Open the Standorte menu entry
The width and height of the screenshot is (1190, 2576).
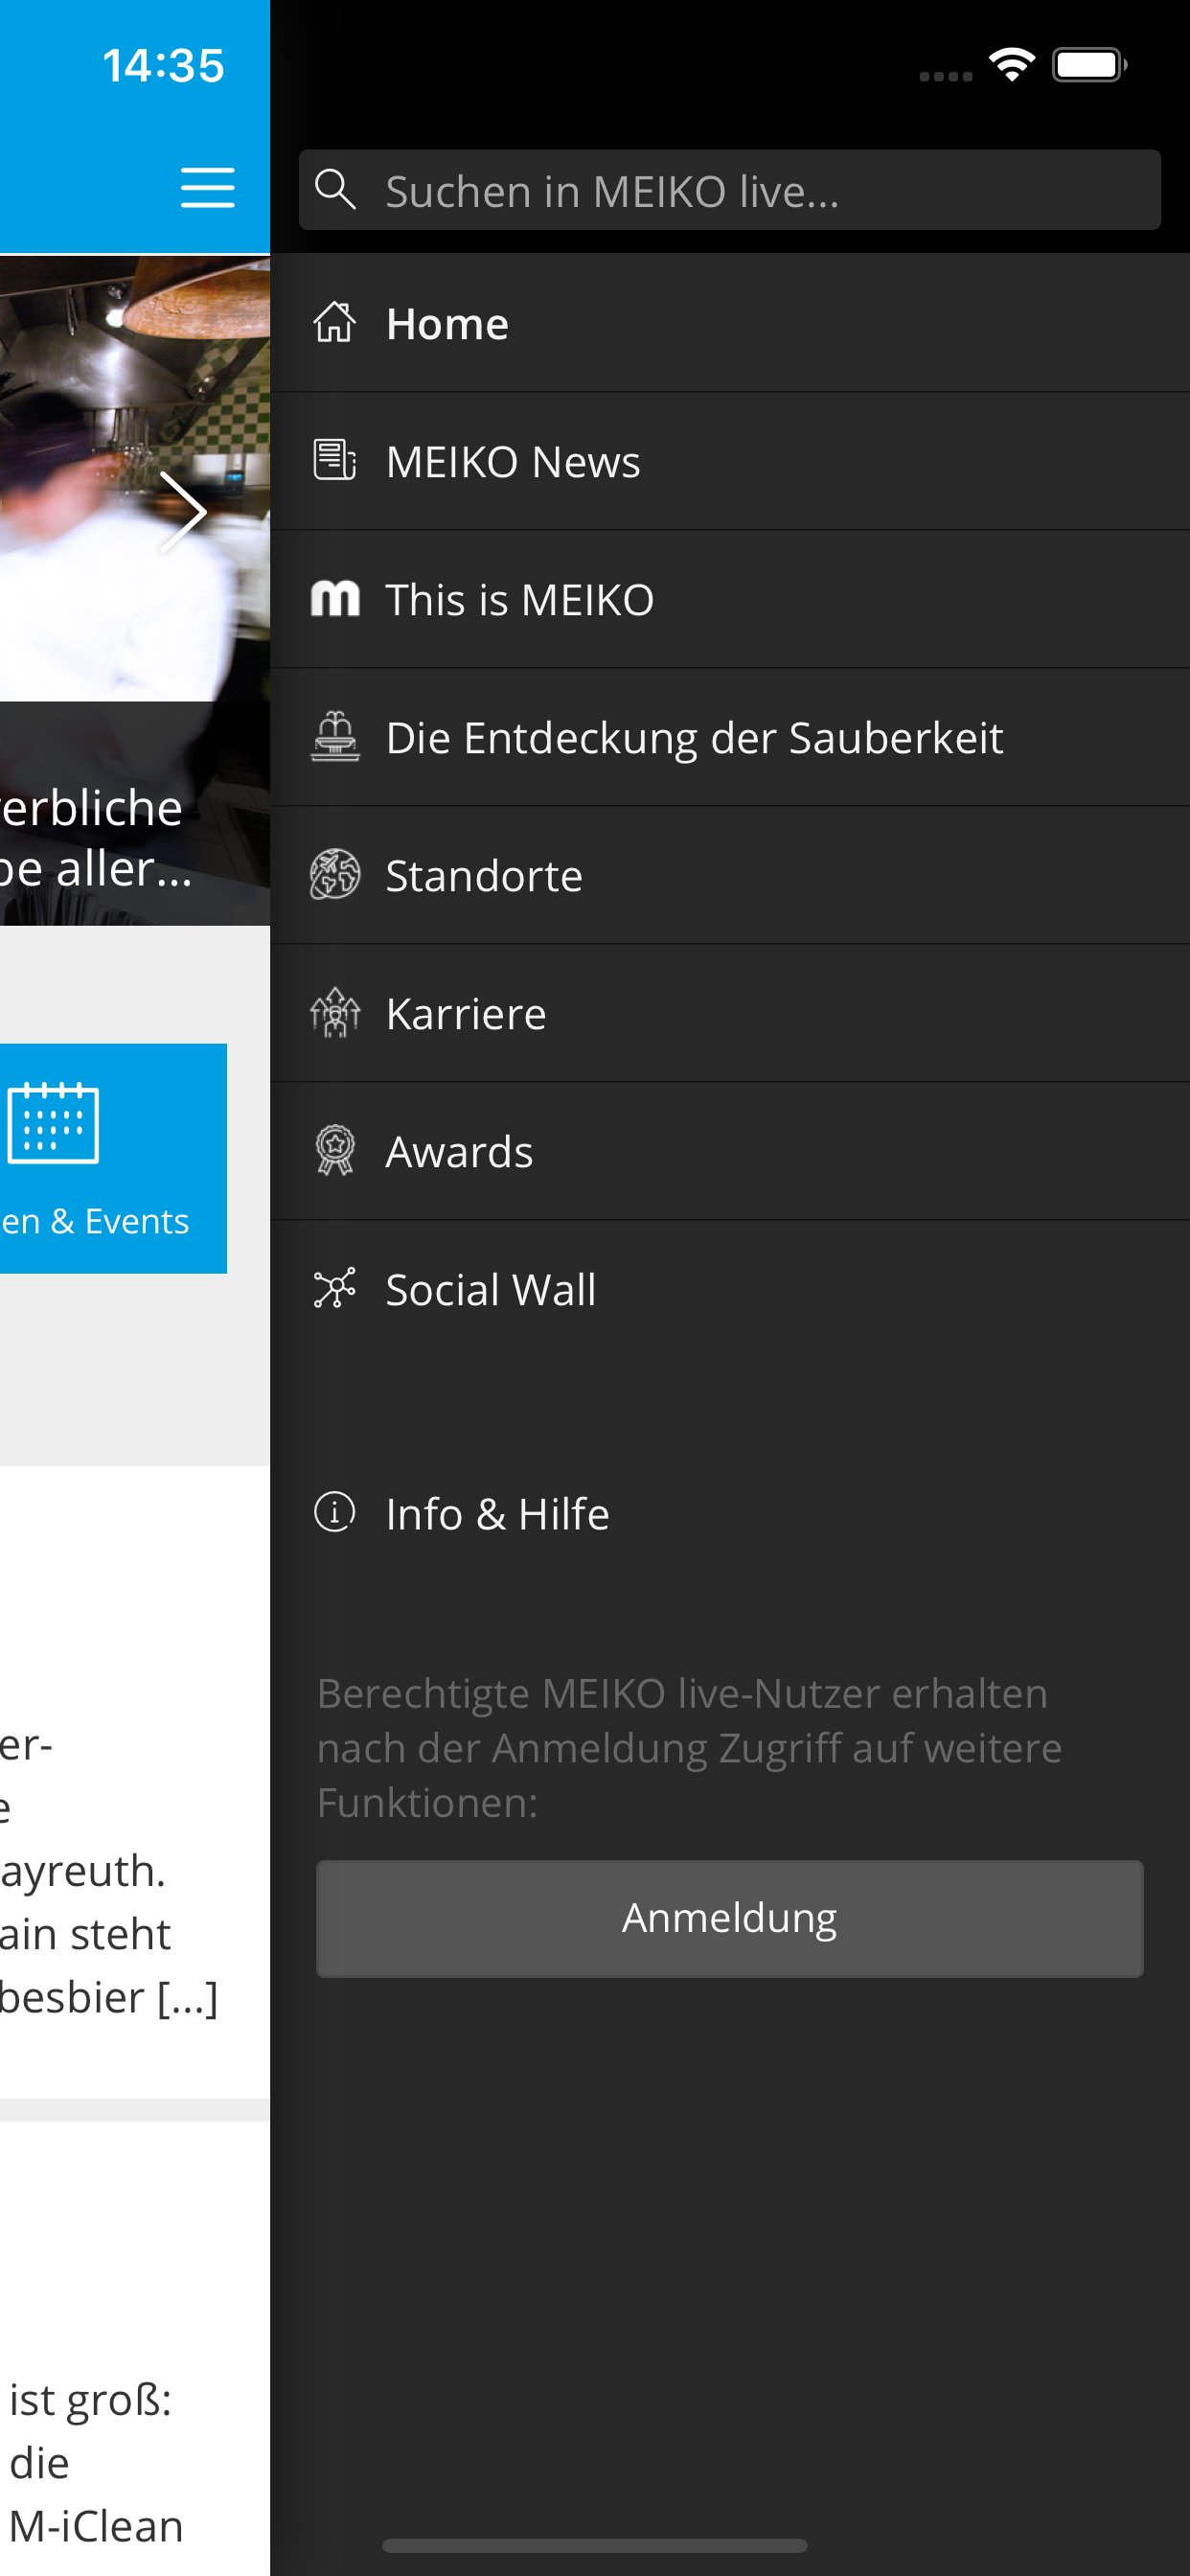(729, 875)
